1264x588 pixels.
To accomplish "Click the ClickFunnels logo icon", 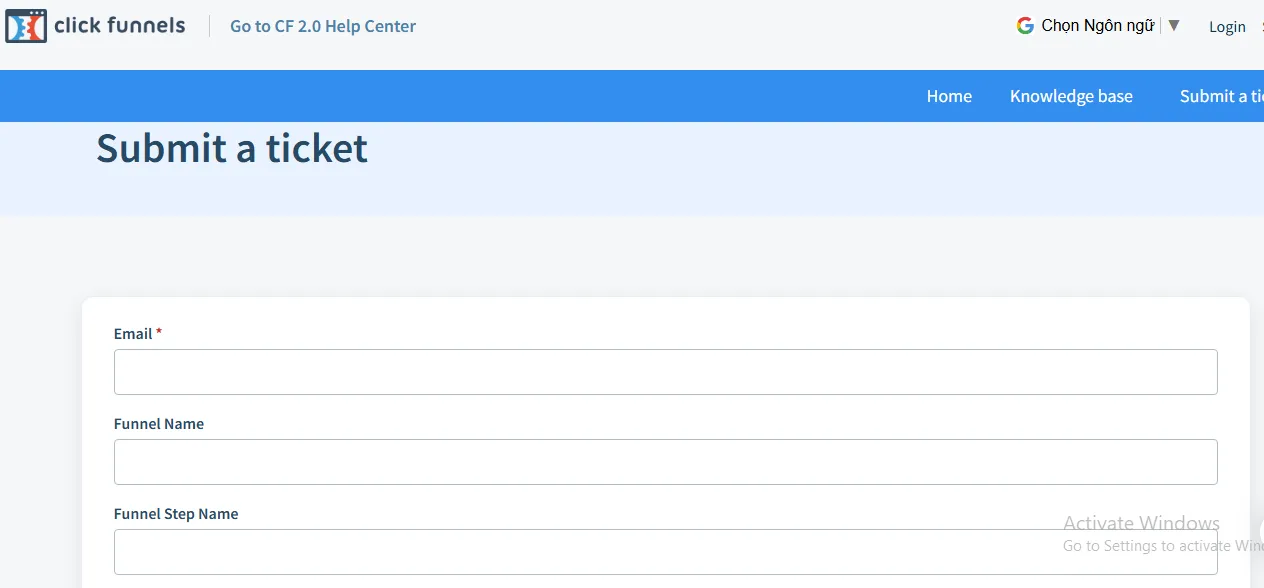I will (26, 26).
